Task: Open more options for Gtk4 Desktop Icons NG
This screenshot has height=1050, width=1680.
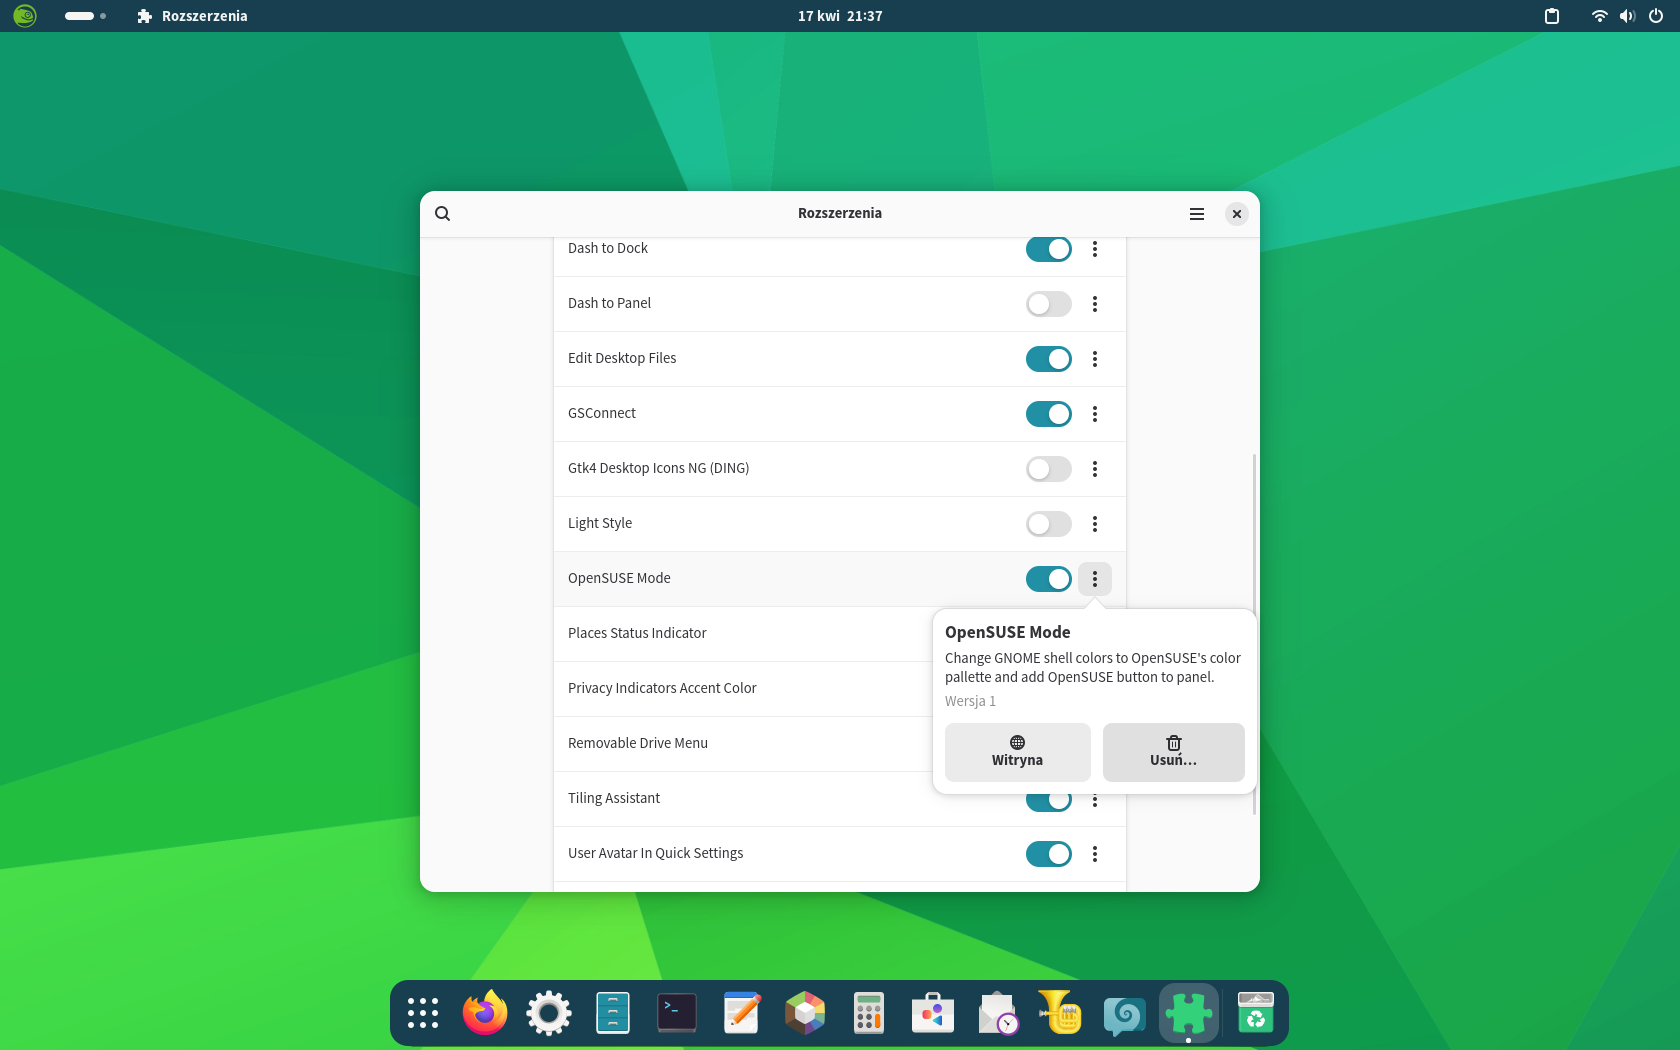Action: click(x=1095, y=469)
